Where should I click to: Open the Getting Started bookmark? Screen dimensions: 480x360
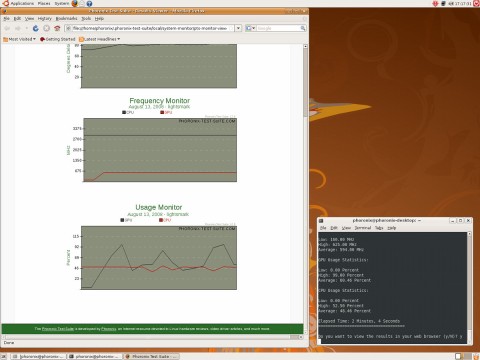point(58,39)
